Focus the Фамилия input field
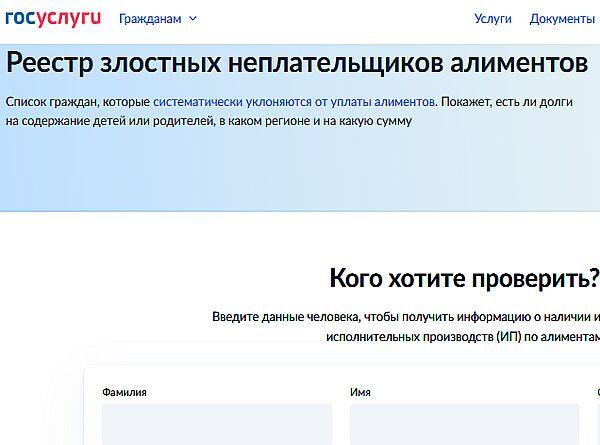This screenshot has width=600, height=445. point(217,424)
